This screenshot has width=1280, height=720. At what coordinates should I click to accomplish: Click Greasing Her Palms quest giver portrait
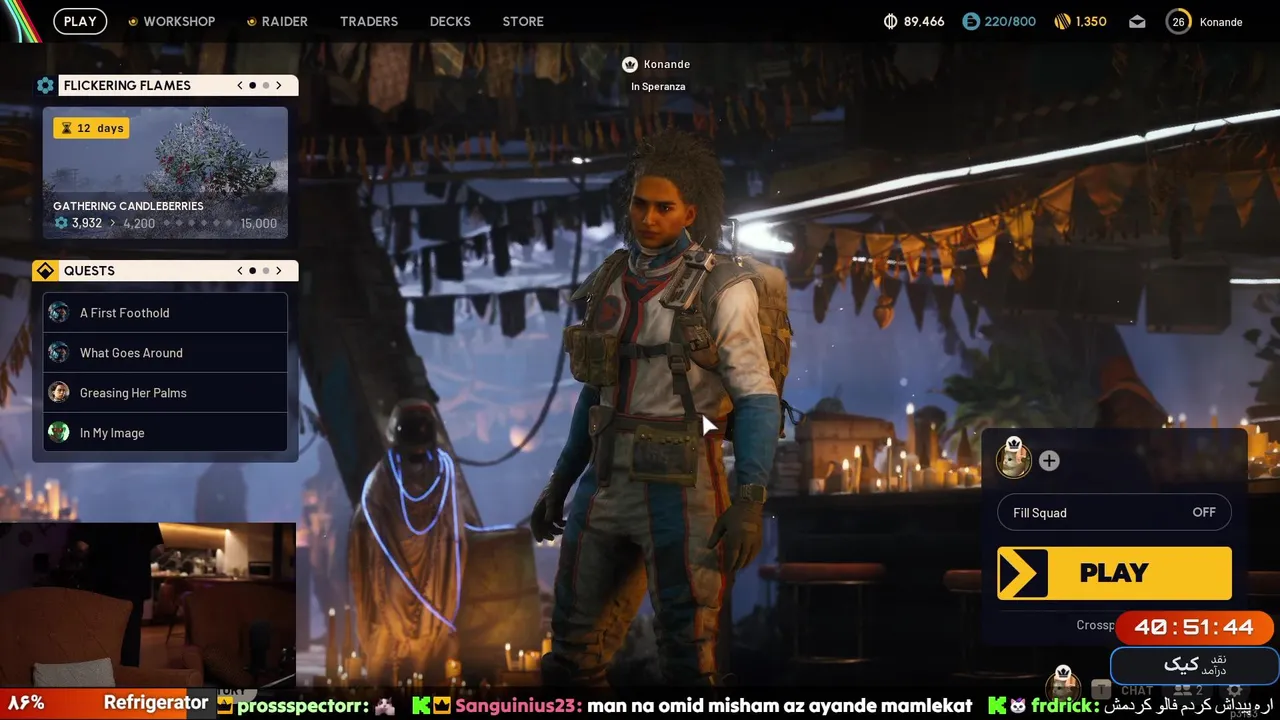coord(59,392)
